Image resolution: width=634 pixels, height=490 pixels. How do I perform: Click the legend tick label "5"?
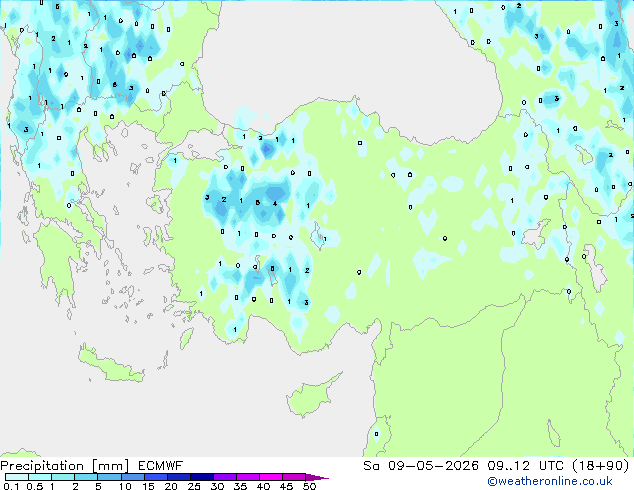[98, 486]
